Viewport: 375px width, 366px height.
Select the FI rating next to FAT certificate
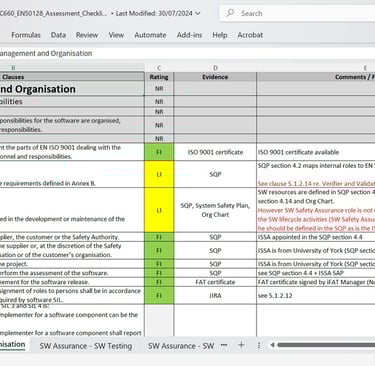pyautogui.click(x=159, y=282)
